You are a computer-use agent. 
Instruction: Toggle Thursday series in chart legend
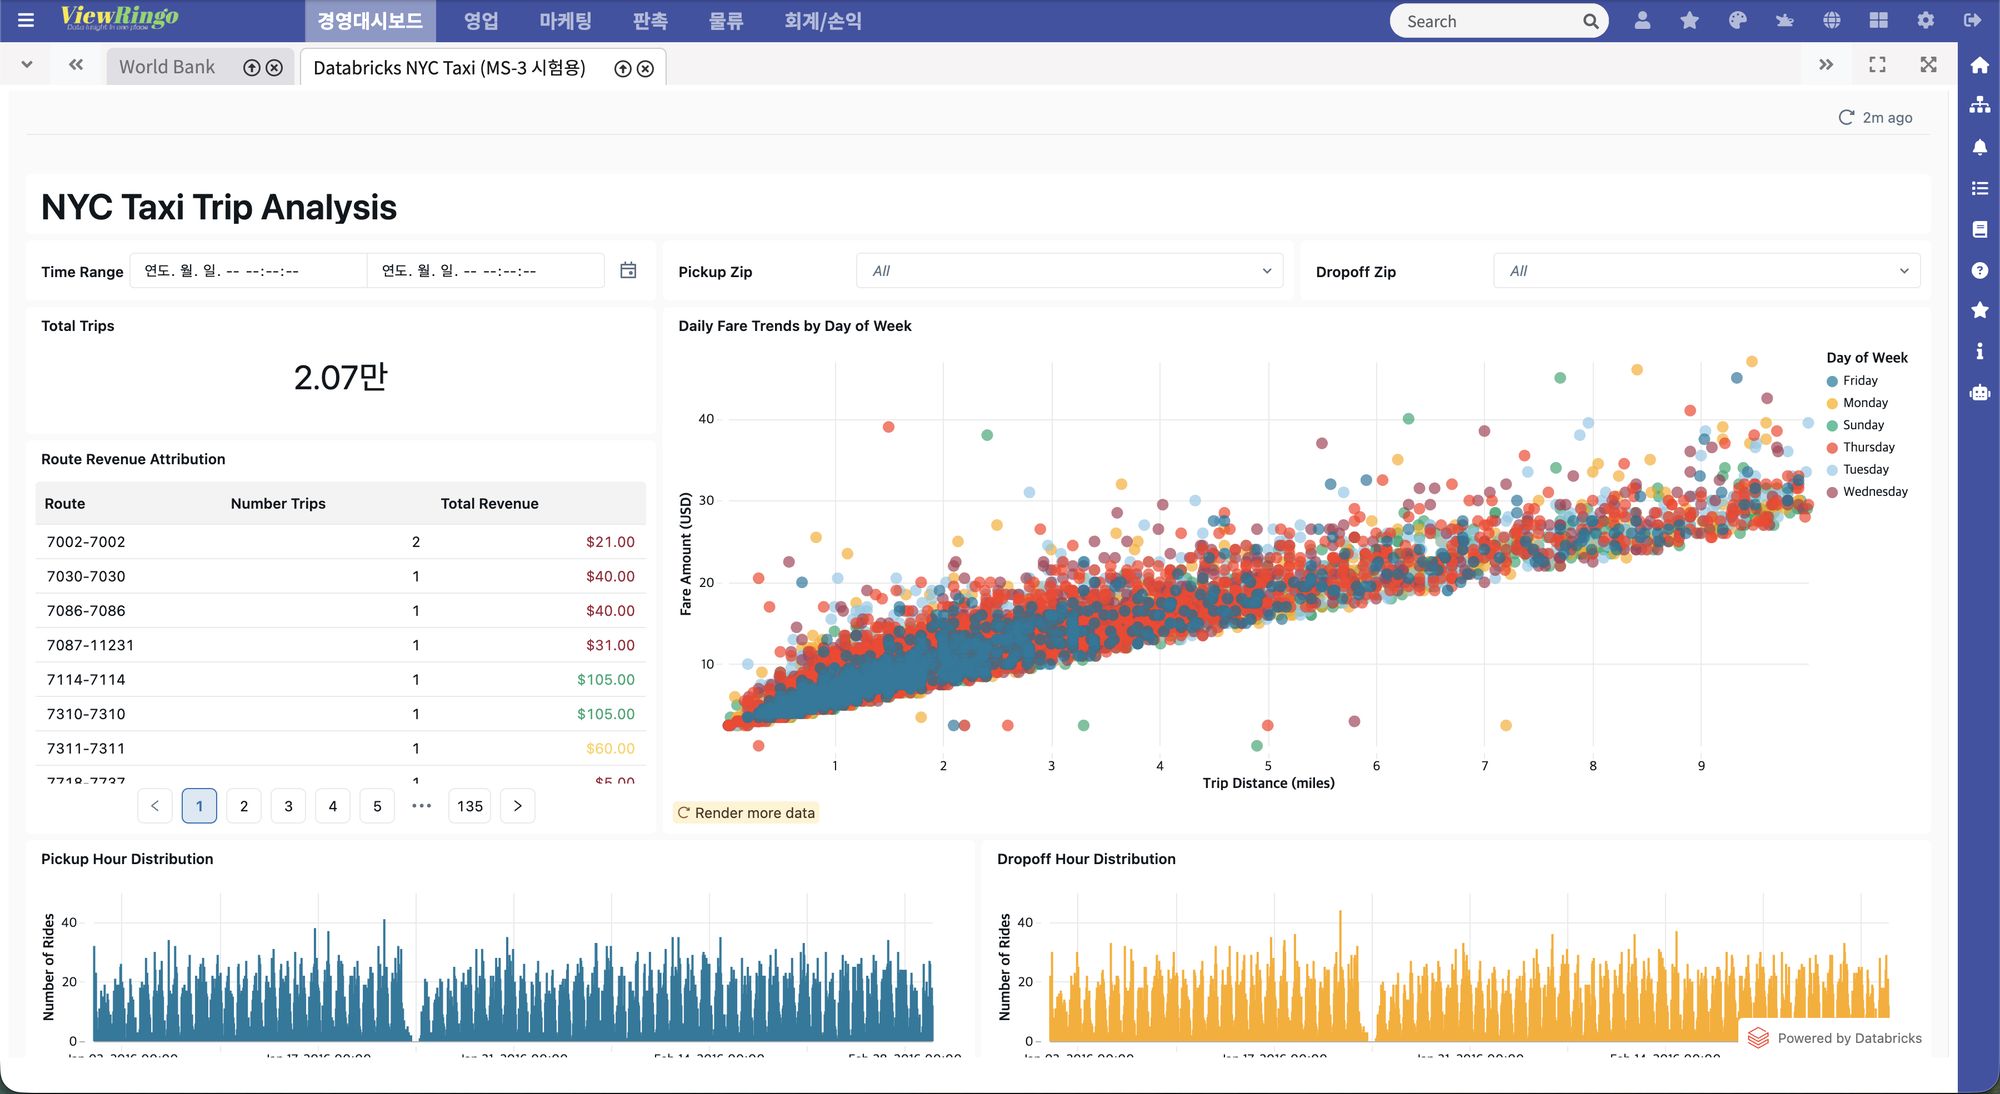click(1860, 447)
